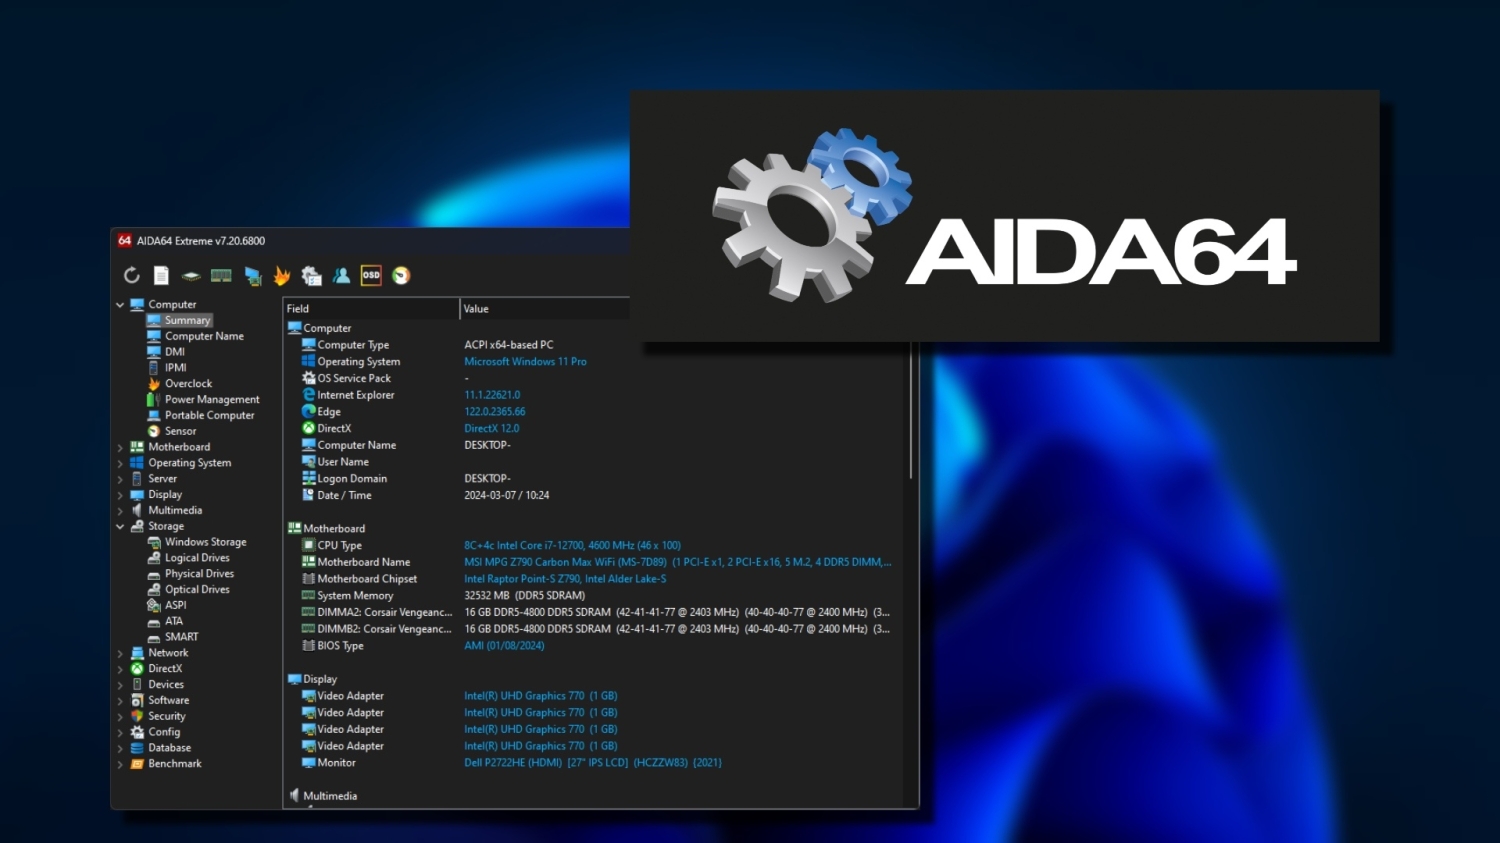
Task: Click the blue users toolbar icon
Action: 341,276
